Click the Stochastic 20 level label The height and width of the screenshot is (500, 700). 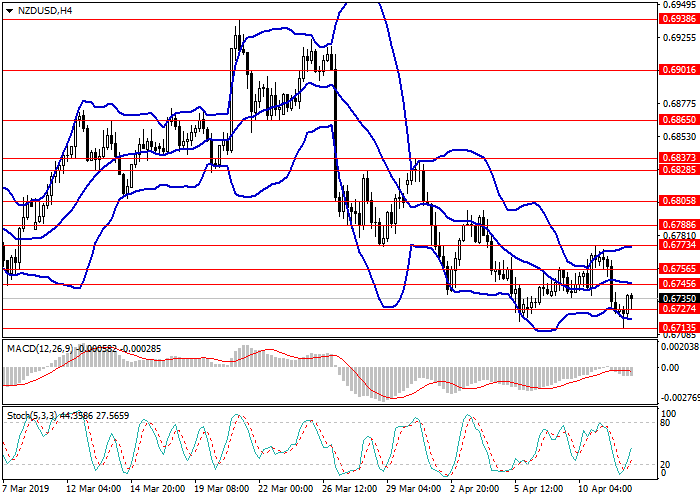665,464
